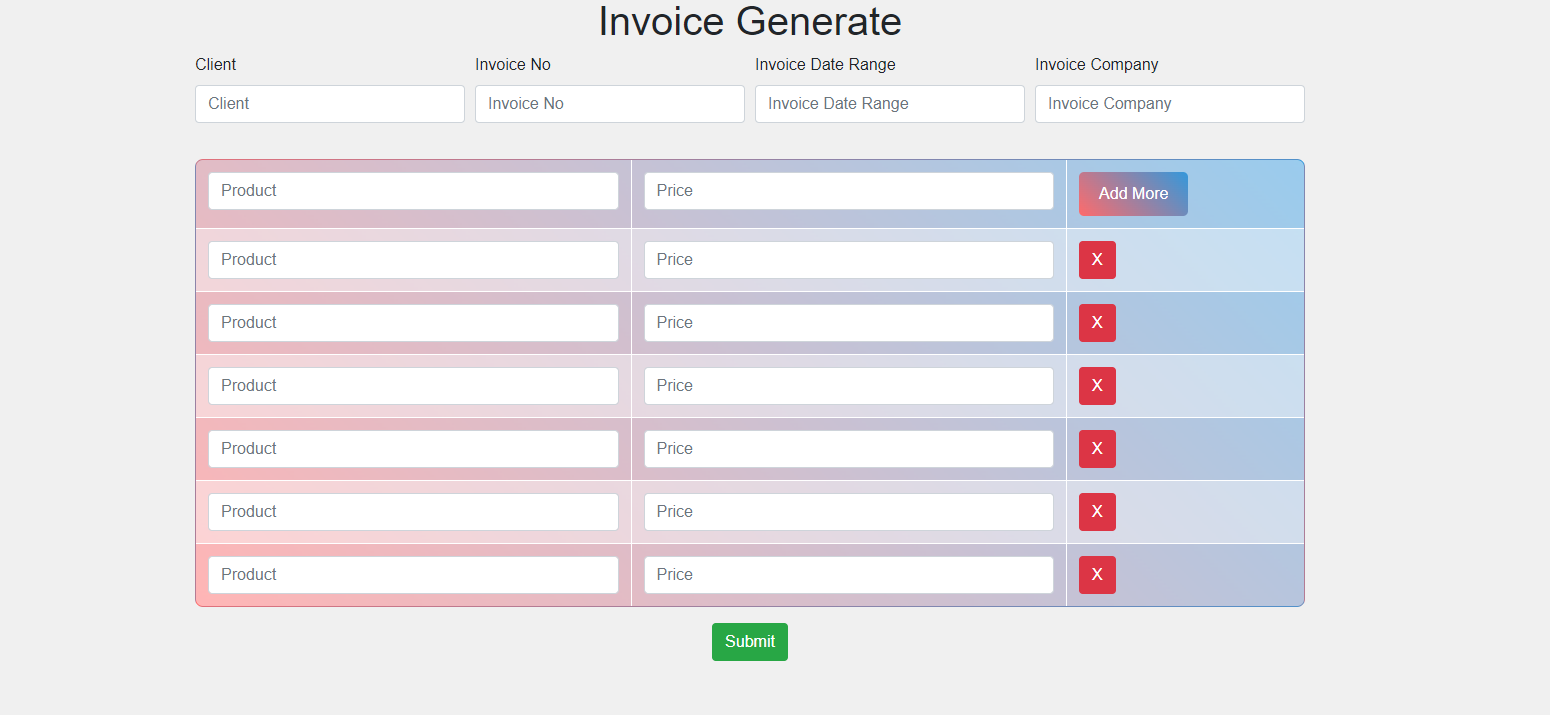The height and width of the screenshot is (715, 1550).
Task: Click into the Invoice Company field
Action: coord(1170,104)
